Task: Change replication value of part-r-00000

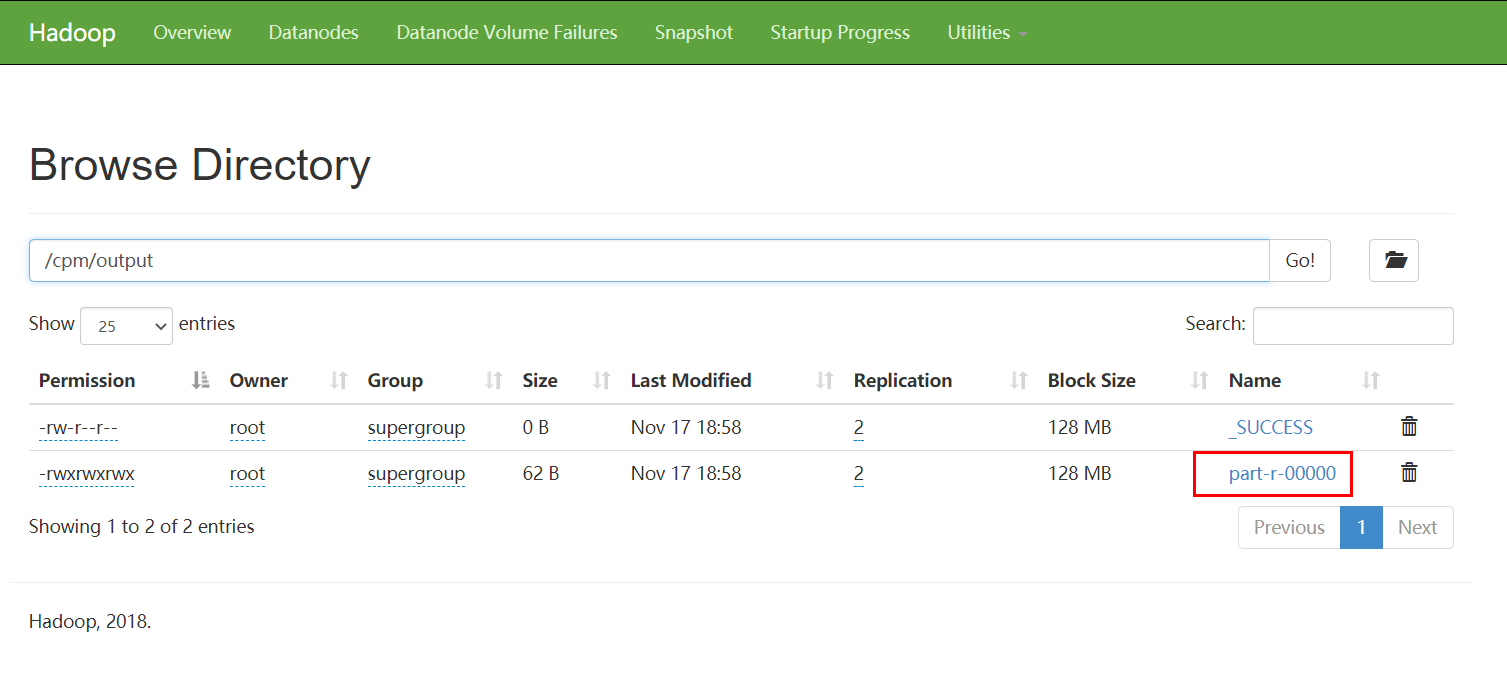Action: tap(859, 474)
